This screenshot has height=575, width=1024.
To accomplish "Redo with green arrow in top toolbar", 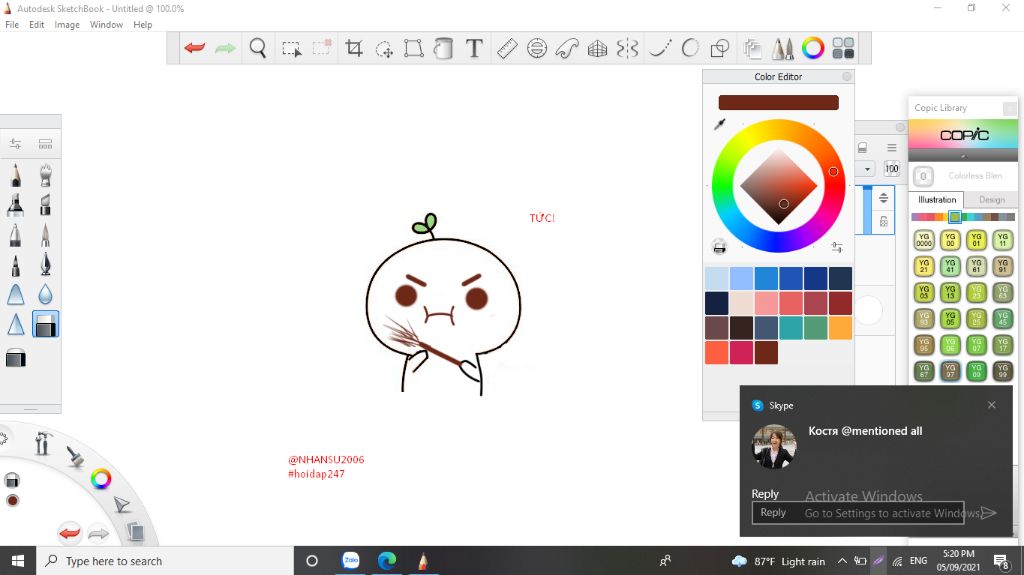I will (225, 48).
